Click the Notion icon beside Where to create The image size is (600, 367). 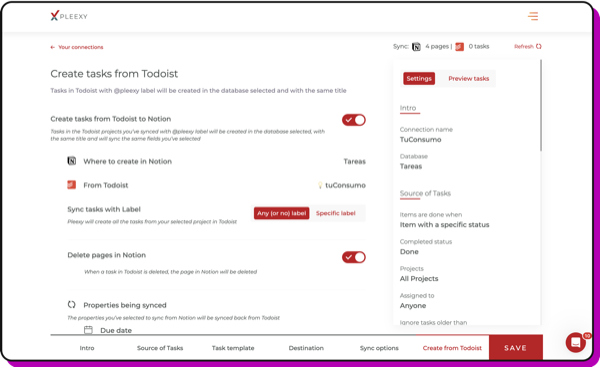click(x=72, y=161)
